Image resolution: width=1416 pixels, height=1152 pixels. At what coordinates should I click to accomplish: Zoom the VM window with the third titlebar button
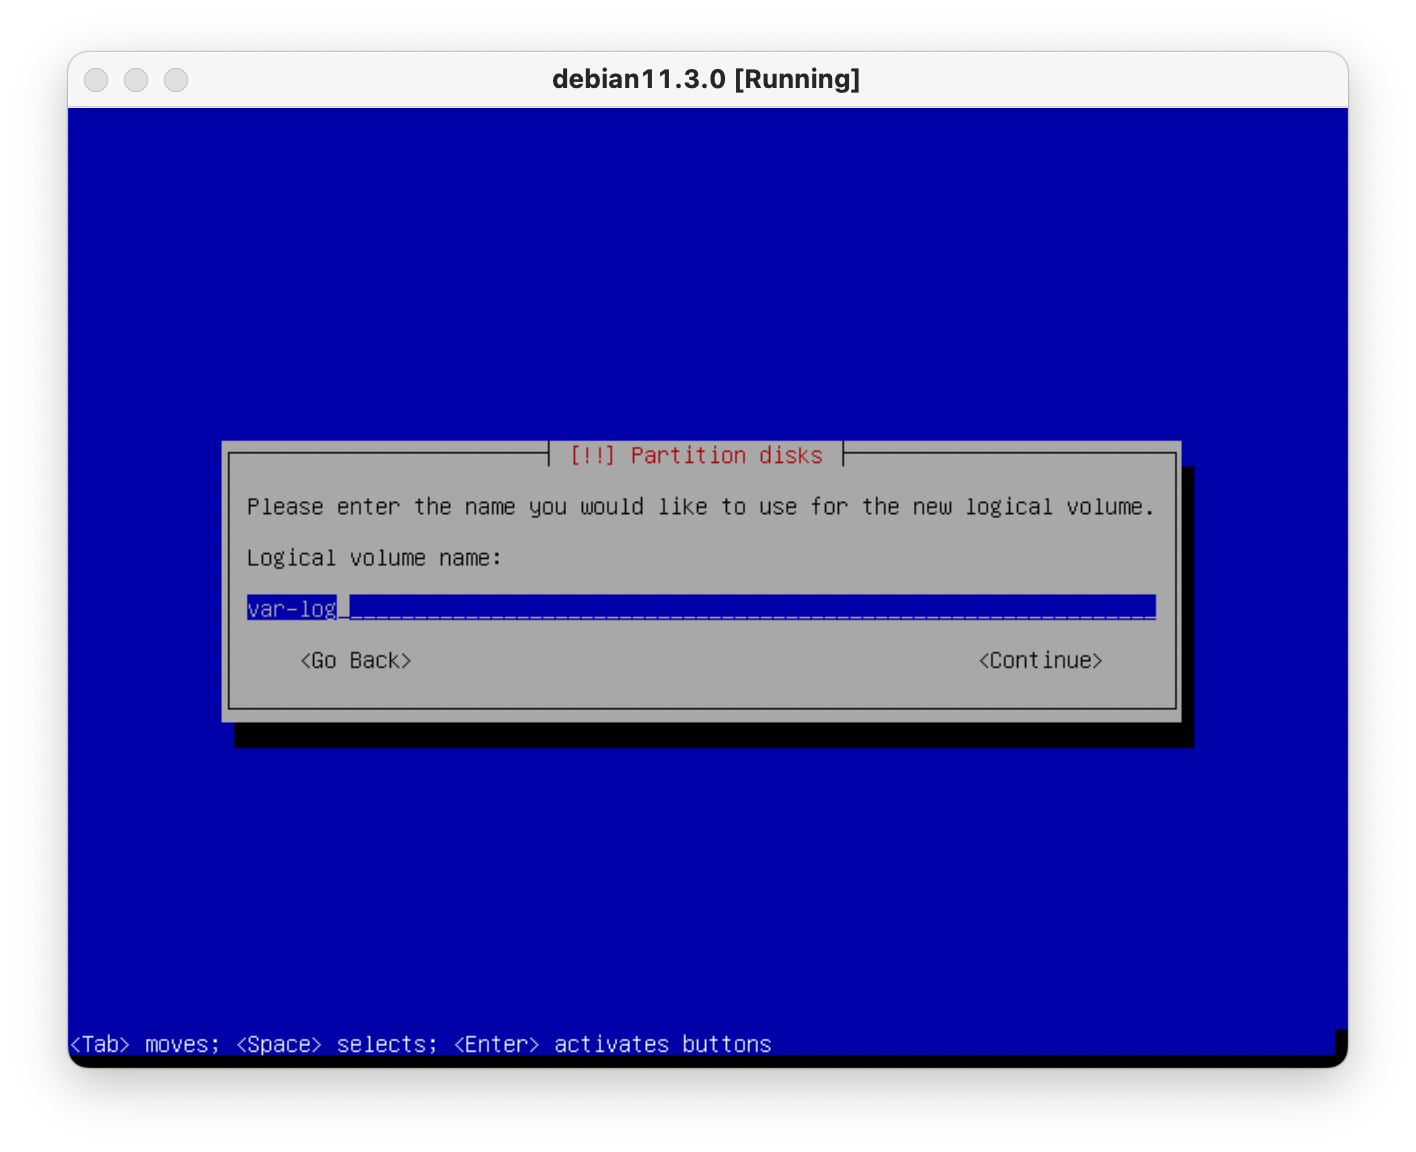[176, 80]
